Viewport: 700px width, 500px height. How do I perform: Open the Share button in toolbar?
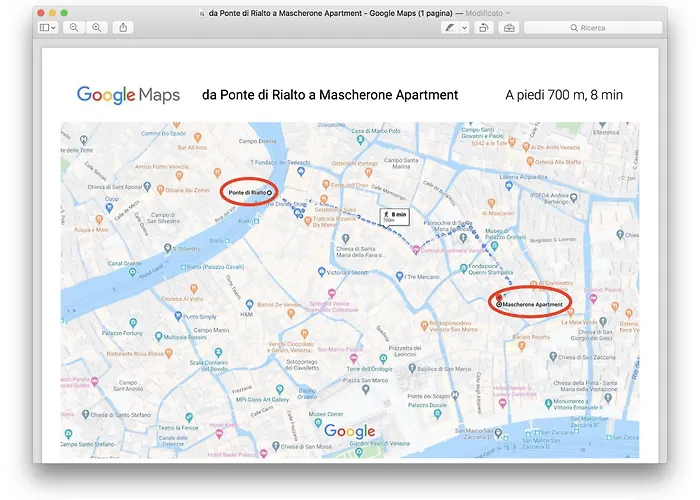pyautogui.click(x=123, y=28)
